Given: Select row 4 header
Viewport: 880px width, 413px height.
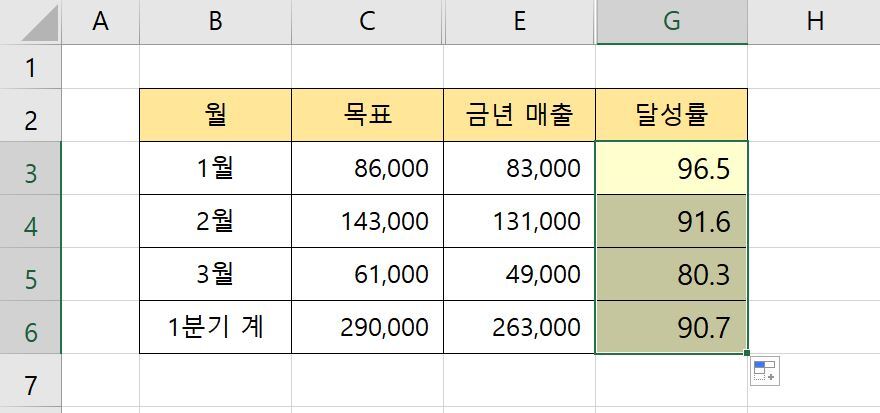Looking at the screenshot, I should (30, 221).
